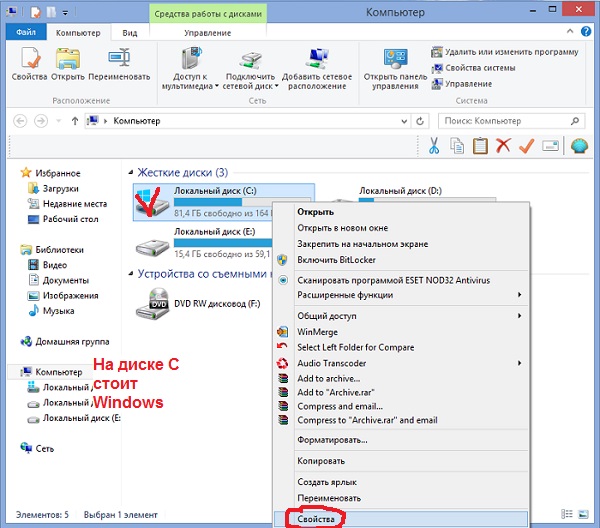Switch to details view icon
Viewport: 600px width, 528px height.
pos(567,515)
